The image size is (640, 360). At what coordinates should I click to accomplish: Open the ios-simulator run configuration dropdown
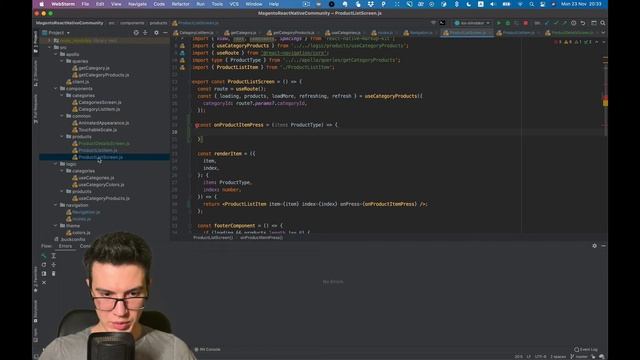click(x=471, y=23)
